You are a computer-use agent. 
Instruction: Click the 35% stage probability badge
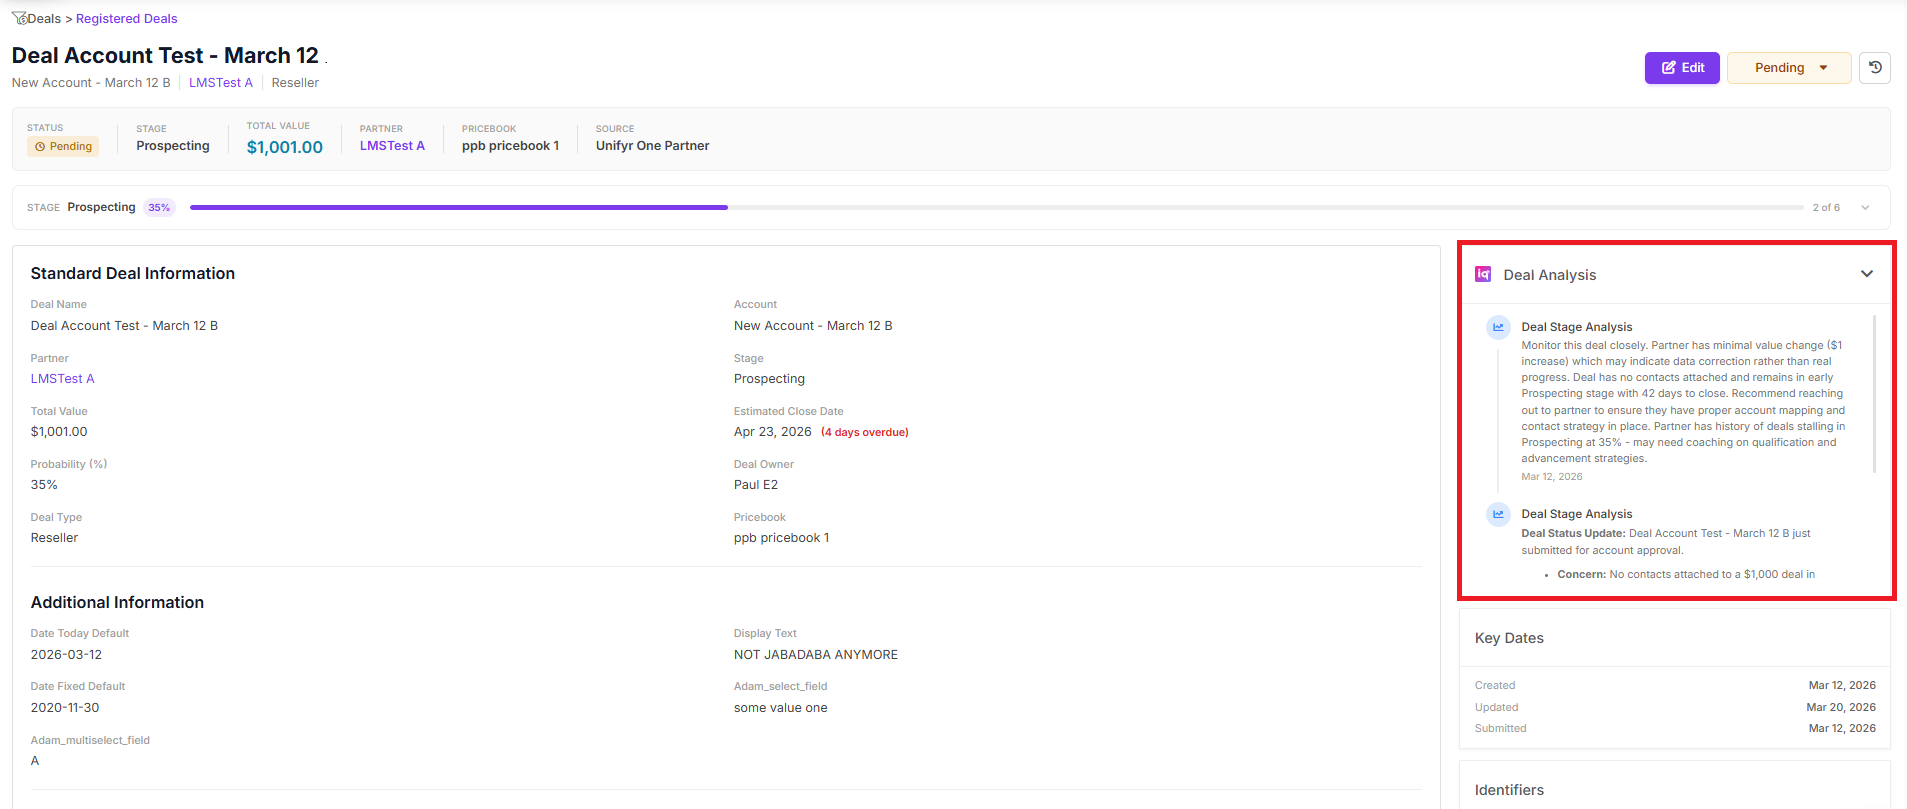pos(159,208)
